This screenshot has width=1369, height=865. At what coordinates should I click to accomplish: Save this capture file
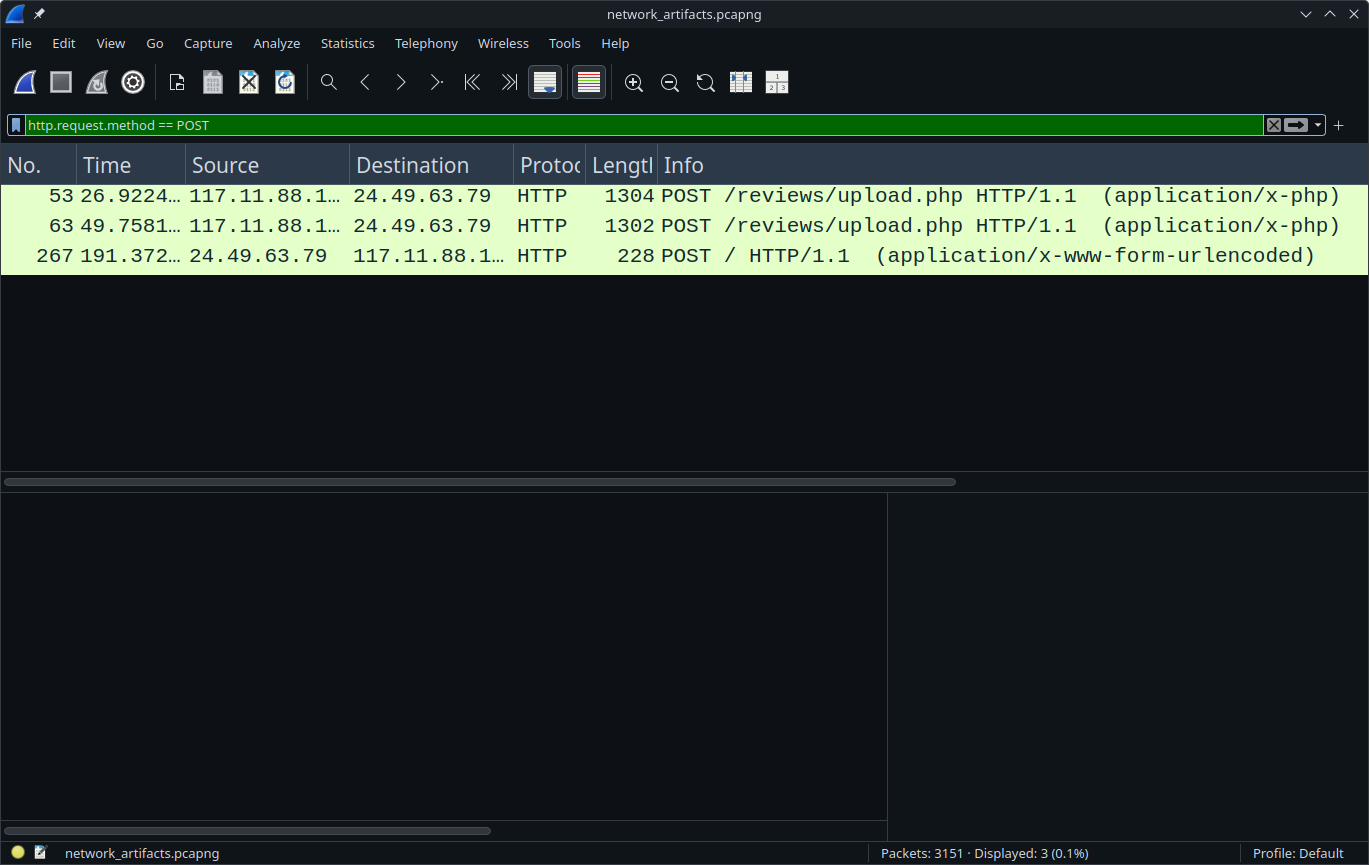[x=213, y=83]
